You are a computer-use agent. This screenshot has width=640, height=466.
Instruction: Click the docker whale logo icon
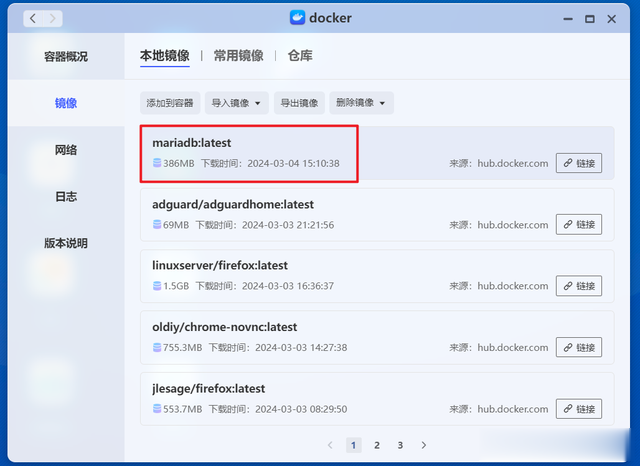pos(297,18)
